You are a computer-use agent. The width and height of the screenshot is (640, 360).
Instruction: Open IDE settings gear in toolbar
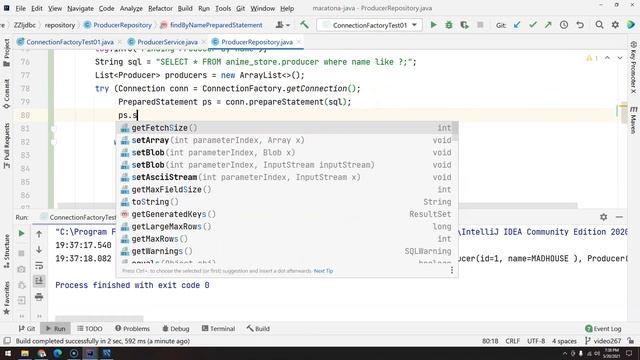click(x=615, y=25)
